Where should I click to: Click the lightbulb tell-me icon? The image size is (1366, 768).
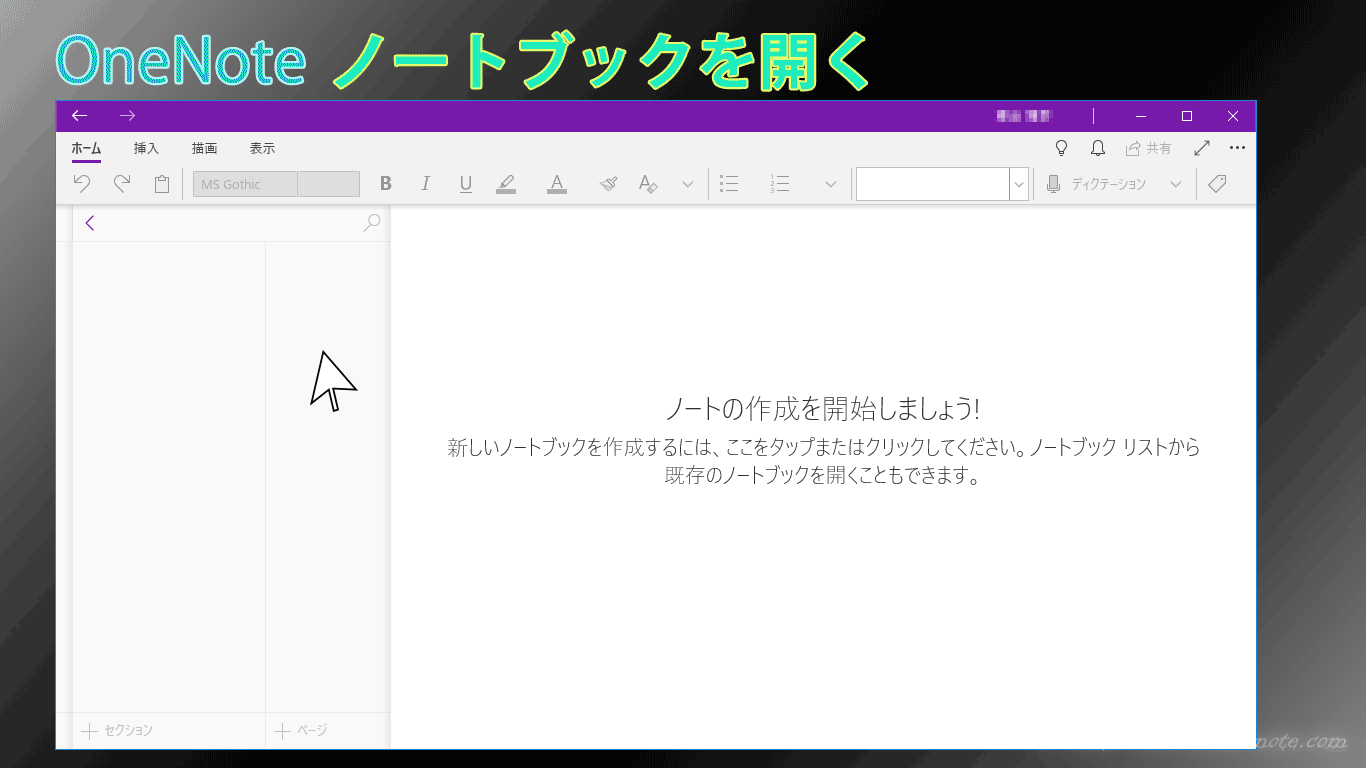coord(1062,148)
